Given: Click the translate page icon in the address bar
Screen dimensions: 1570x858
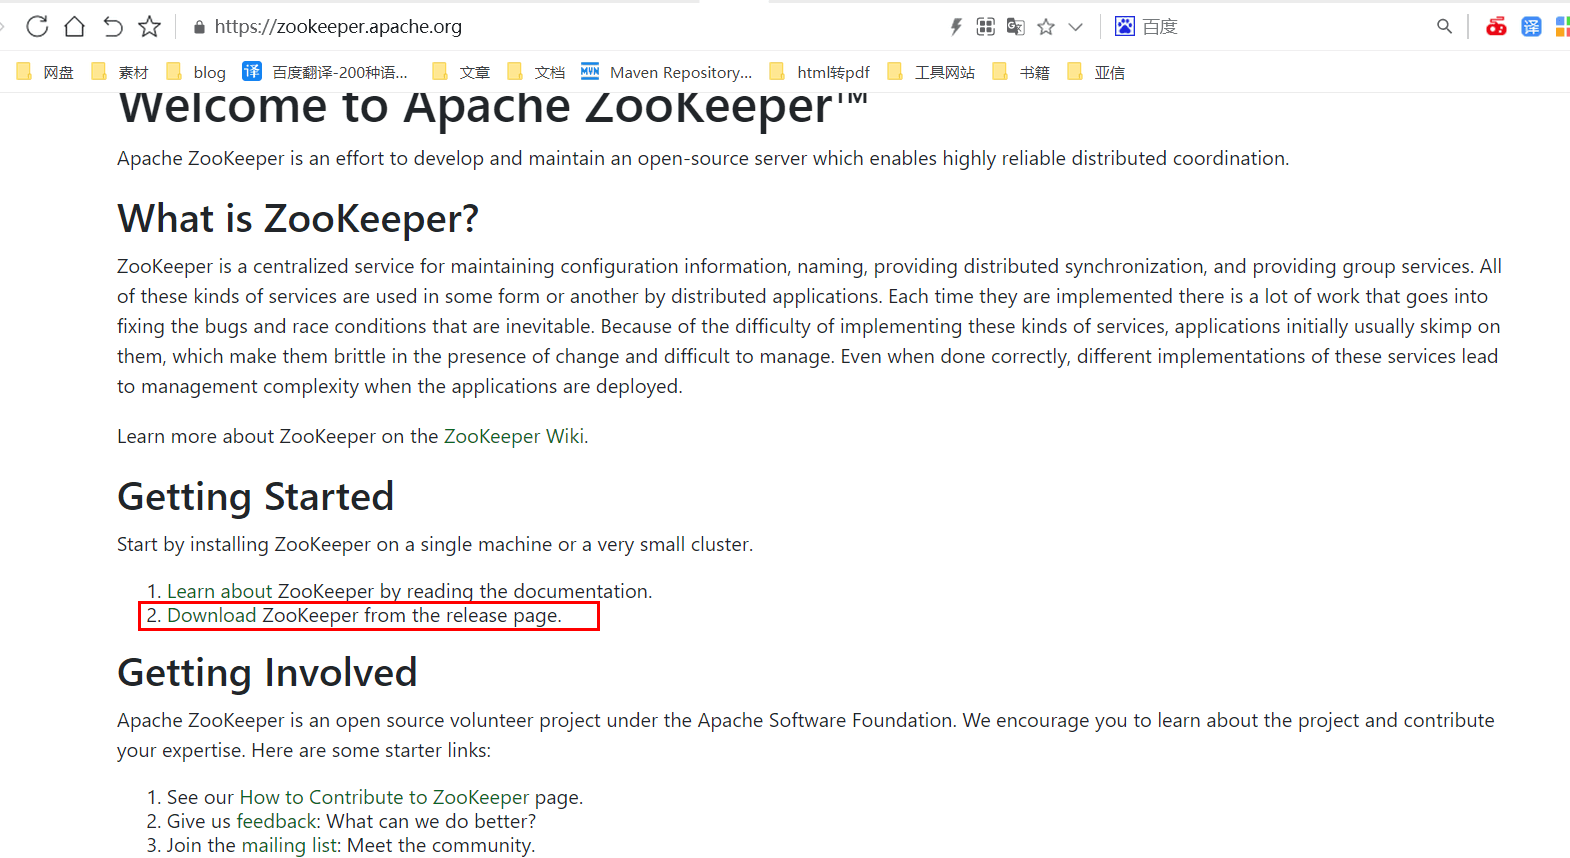Looking at the screenshot, I should point(1016,27).
